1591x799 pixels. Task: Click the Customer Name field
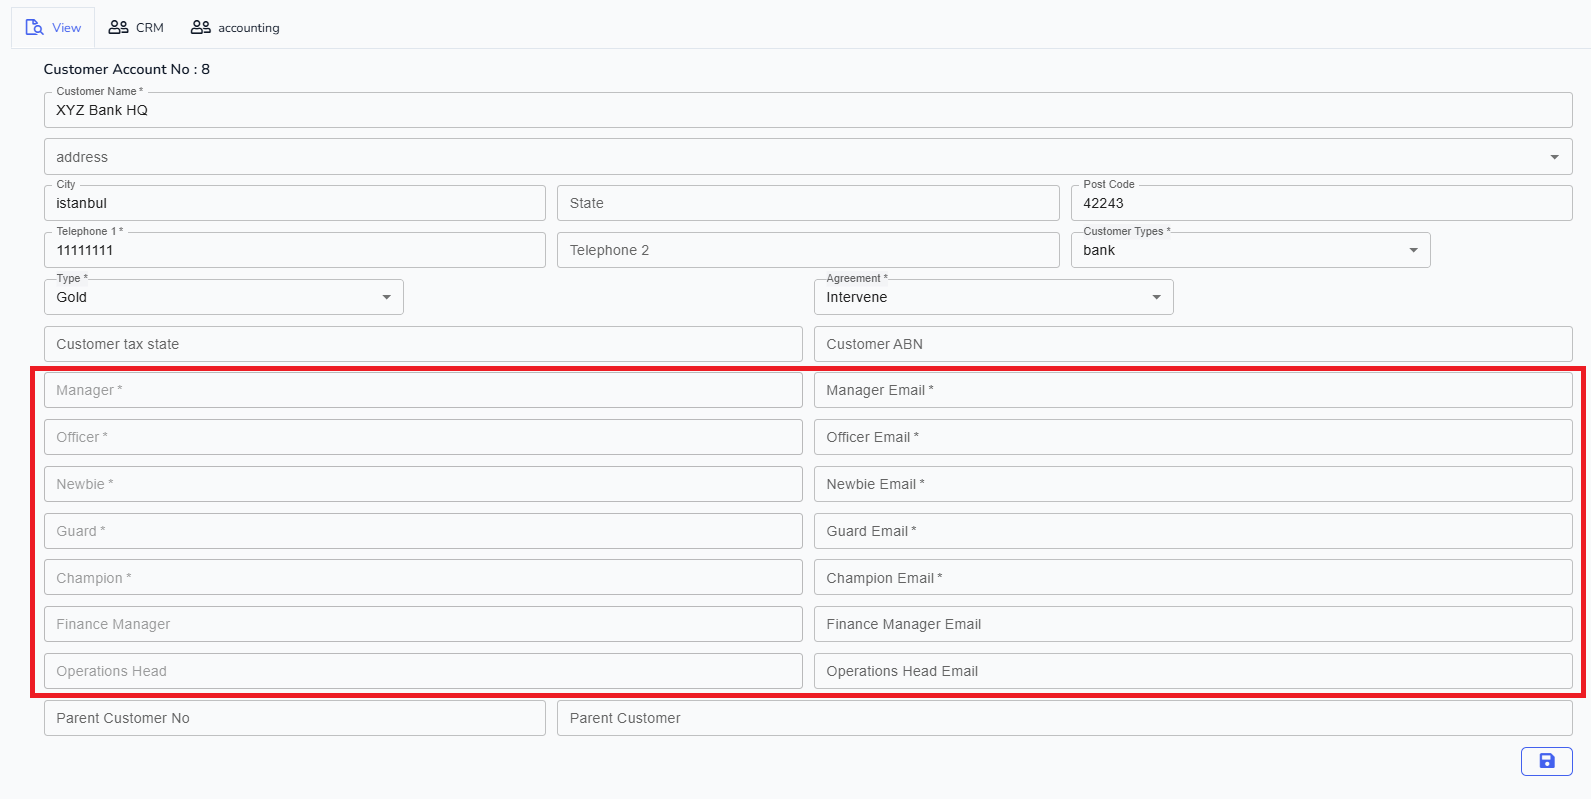click(x=807, y=110)
